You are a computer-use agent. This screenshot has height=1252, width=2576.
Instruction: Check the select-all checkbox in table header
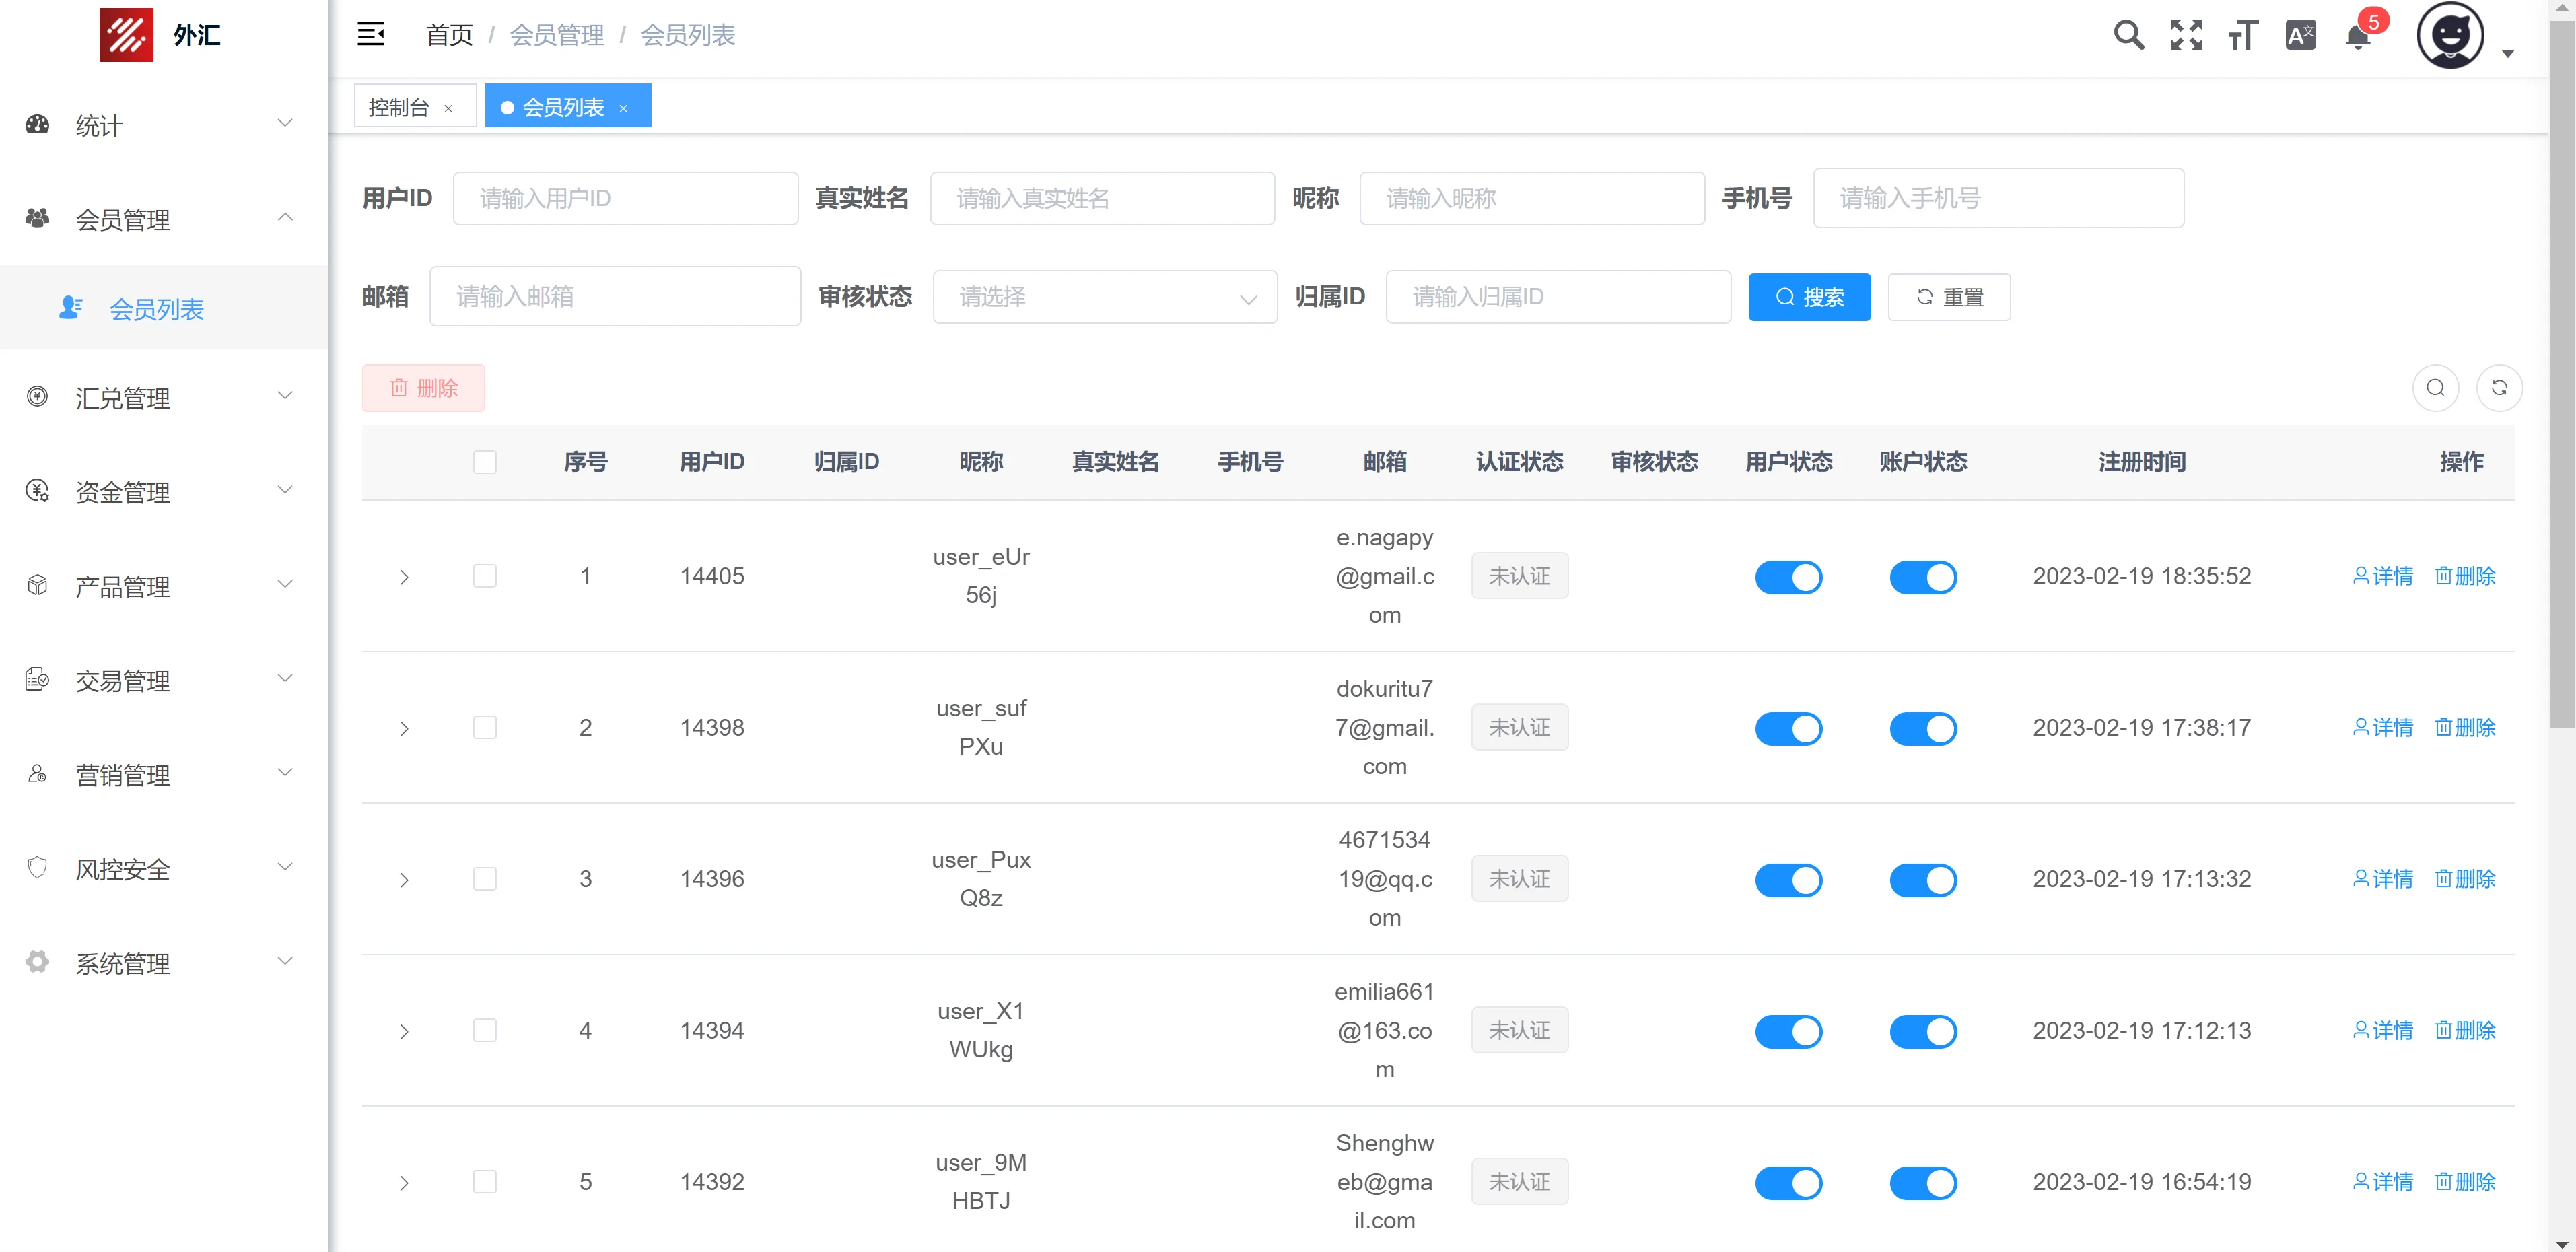pyautogui.click(x=485, y=462)
